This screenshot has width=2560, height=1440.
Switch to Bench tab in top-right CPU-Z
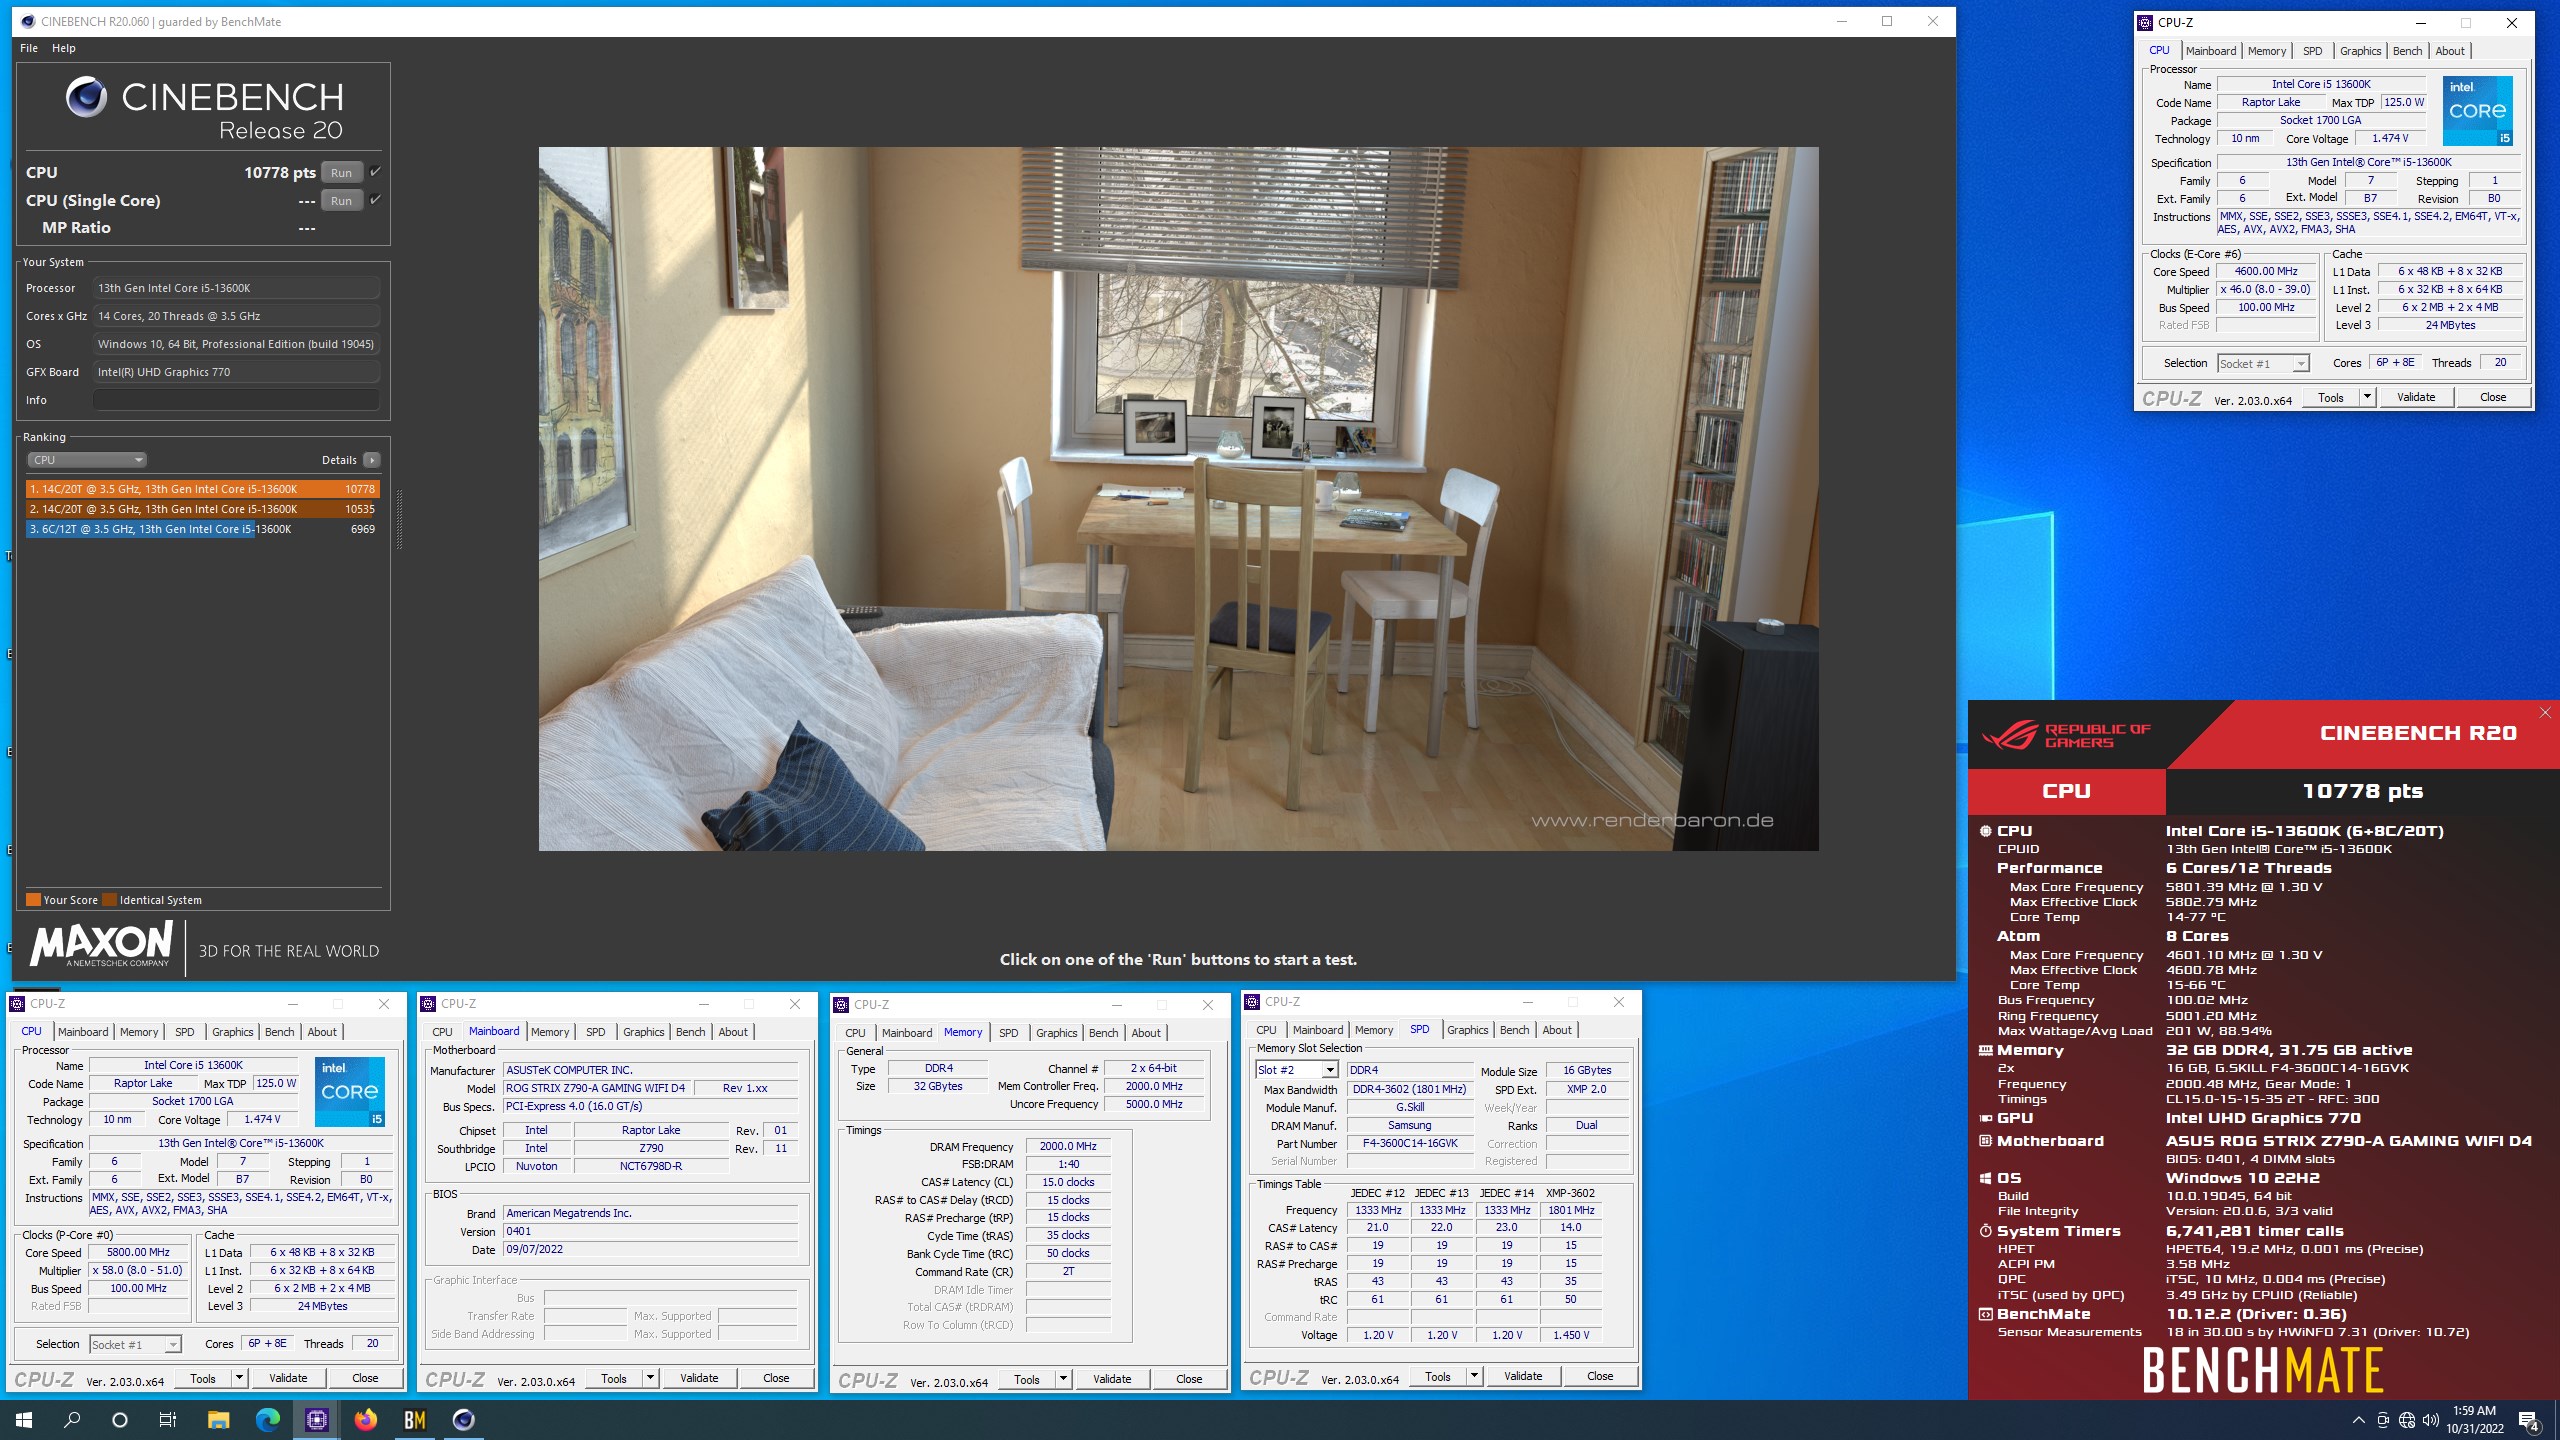pyautogui.click(x=2407, y=51)
